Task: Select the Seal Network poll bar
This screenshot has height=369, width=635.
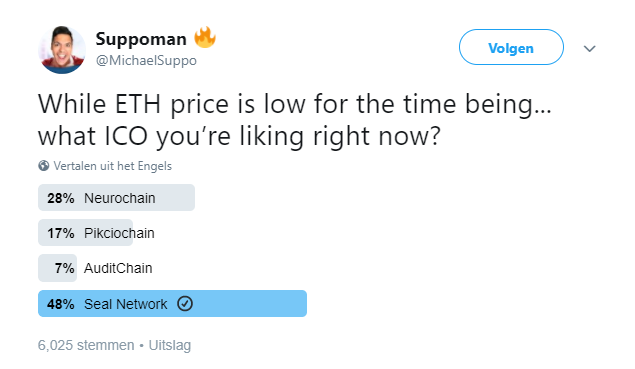Action: click(x=173, y=303)
